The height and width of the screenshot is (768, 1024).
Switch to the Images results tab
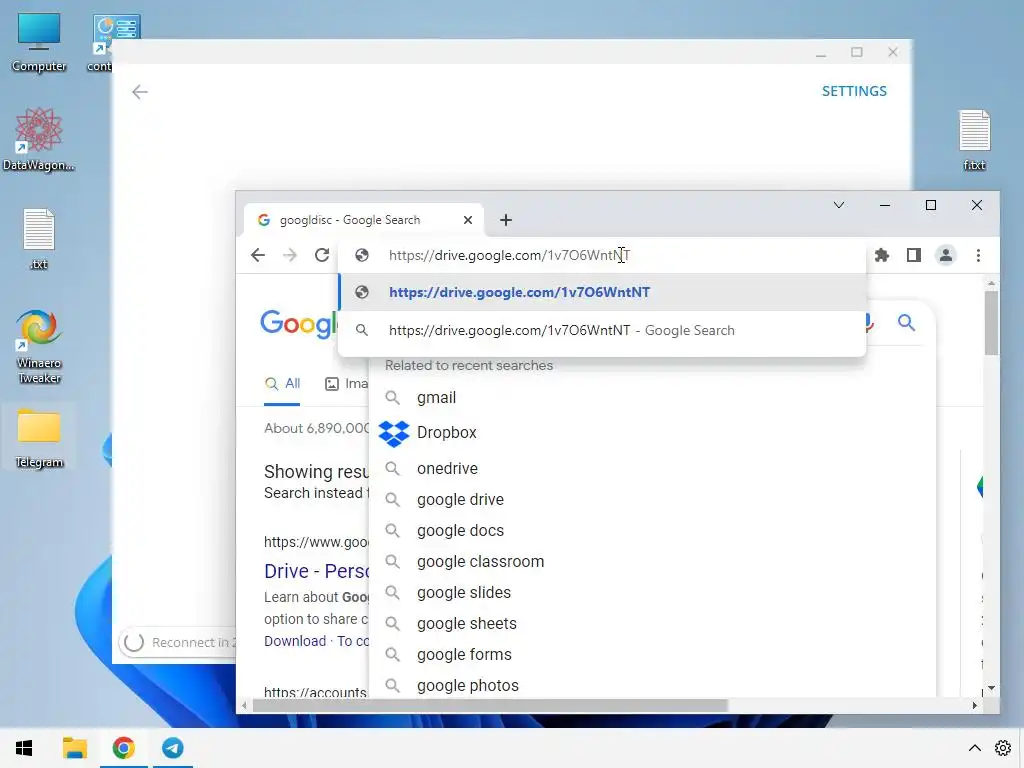click(347, 384)
